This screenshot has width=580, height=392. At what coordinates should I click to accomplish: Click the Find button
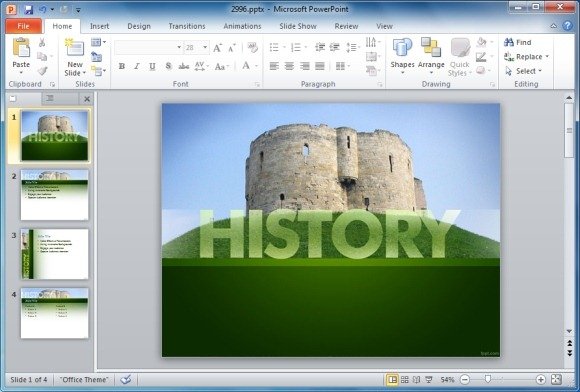pos(517,42)
